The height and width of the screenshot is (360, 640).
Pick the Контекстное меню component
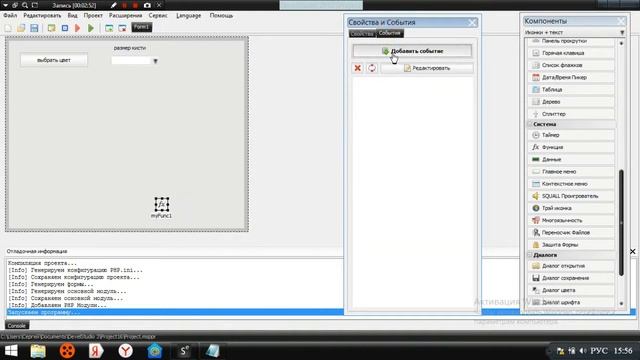(571, 184)
